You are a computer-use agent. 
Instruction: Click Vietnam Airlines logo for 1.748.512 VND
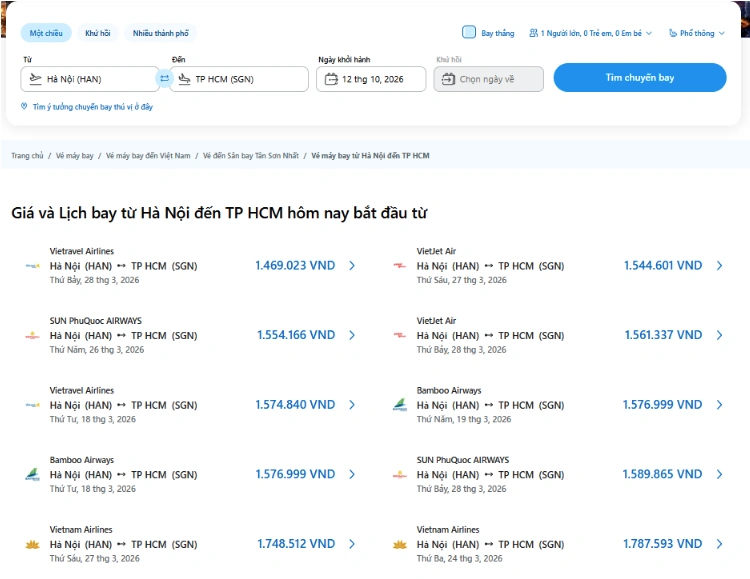click(33, 545)
